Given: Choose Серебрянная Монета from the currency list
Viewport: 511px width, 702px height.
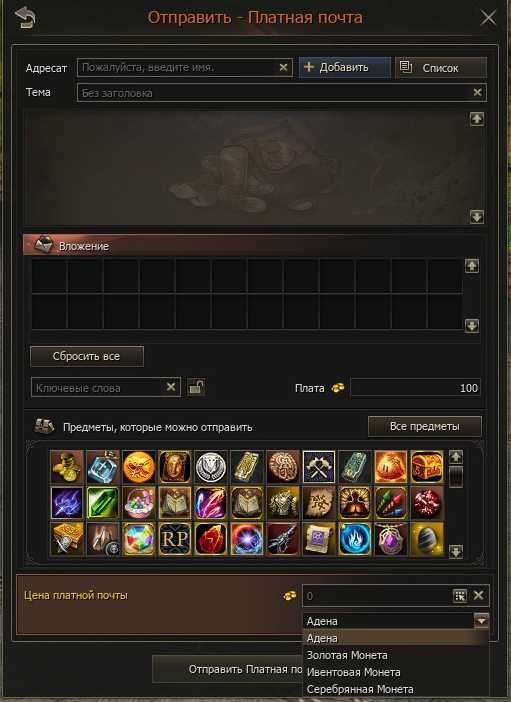Looking at the screenshot, I should coord(360,689).
